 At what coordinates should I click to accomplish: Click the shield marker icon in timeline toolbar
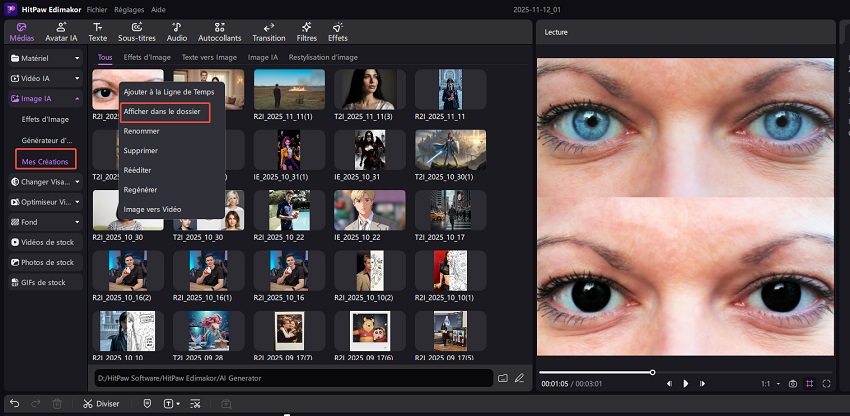pos(147,404)
